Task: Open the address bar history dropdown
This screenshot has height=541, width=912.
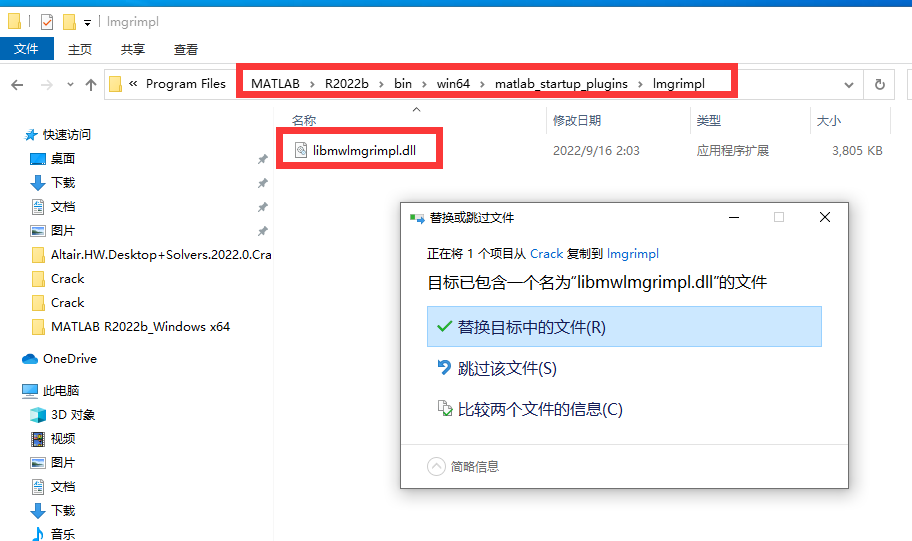Action: [849, 85]
